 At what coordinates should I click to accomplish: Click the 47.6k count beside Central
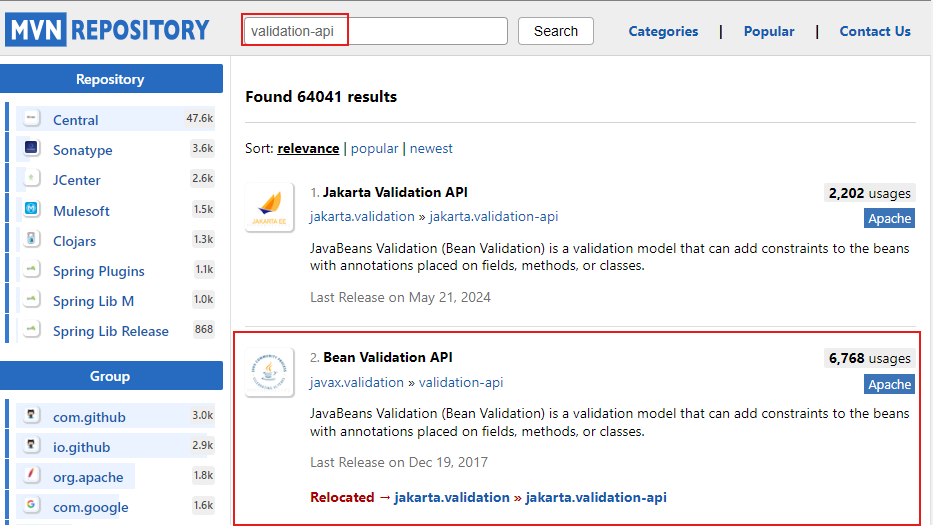199,118
